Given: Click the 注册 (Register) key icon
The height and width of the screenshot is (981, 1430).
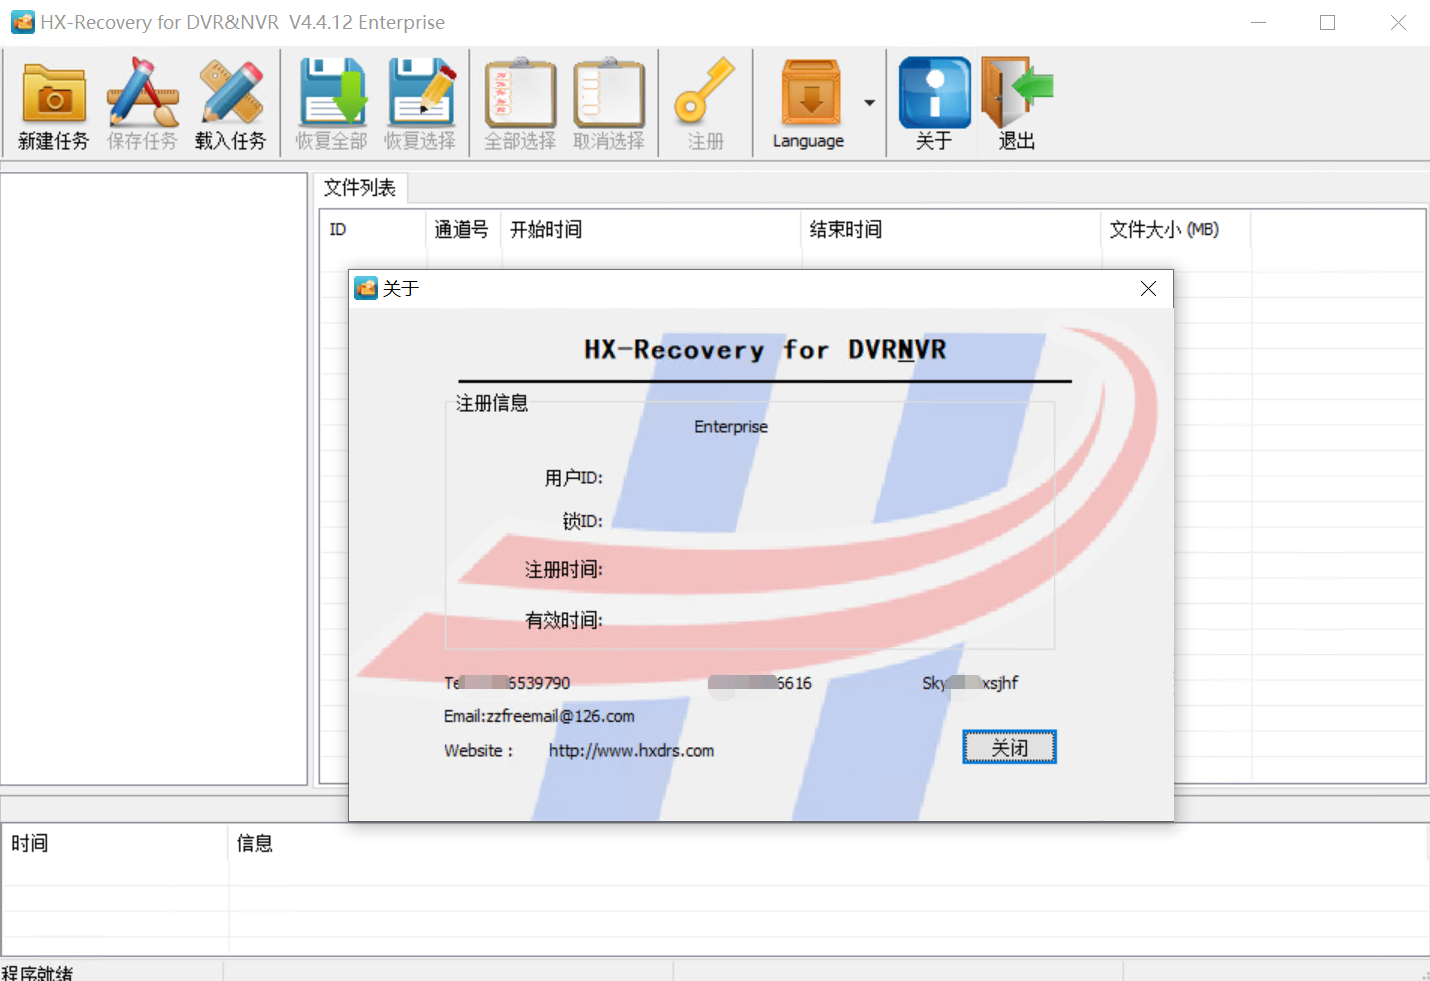Looking at the screenshot, I should point(705,103).
